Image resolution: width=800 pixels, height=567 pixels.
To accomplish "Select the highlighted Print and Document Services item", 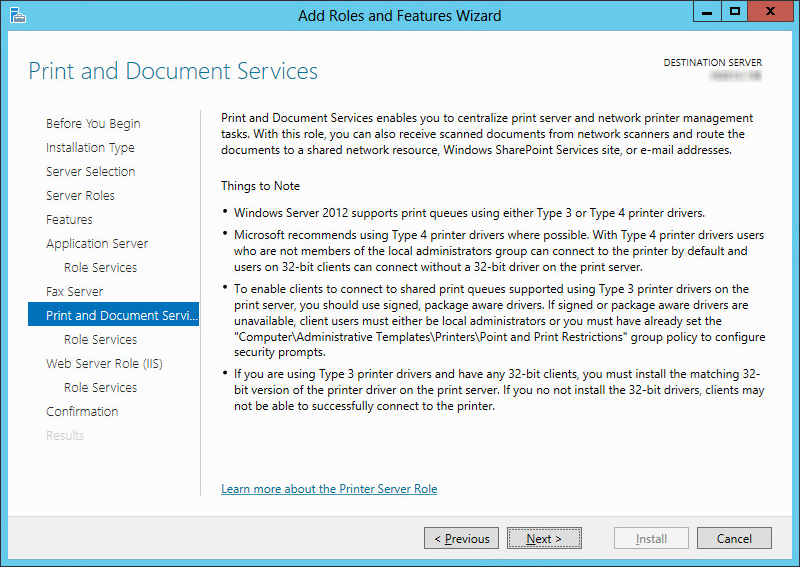I will click(x=114, y=316).
